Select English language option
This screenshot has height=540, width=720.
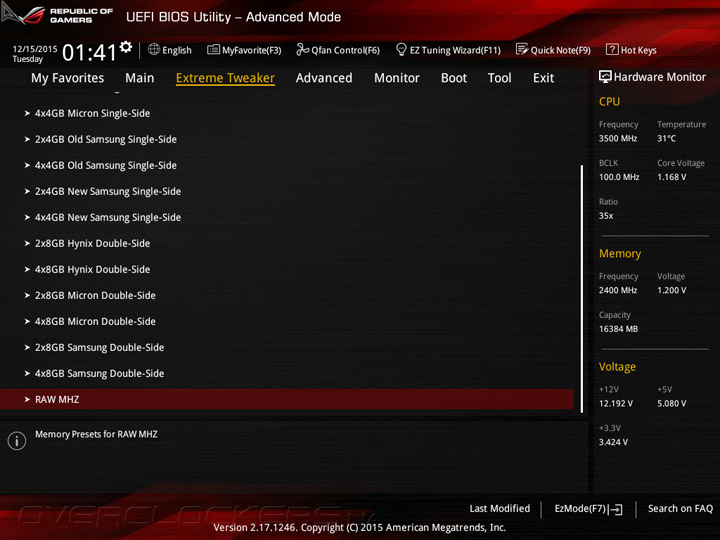[x=177, y=50]
